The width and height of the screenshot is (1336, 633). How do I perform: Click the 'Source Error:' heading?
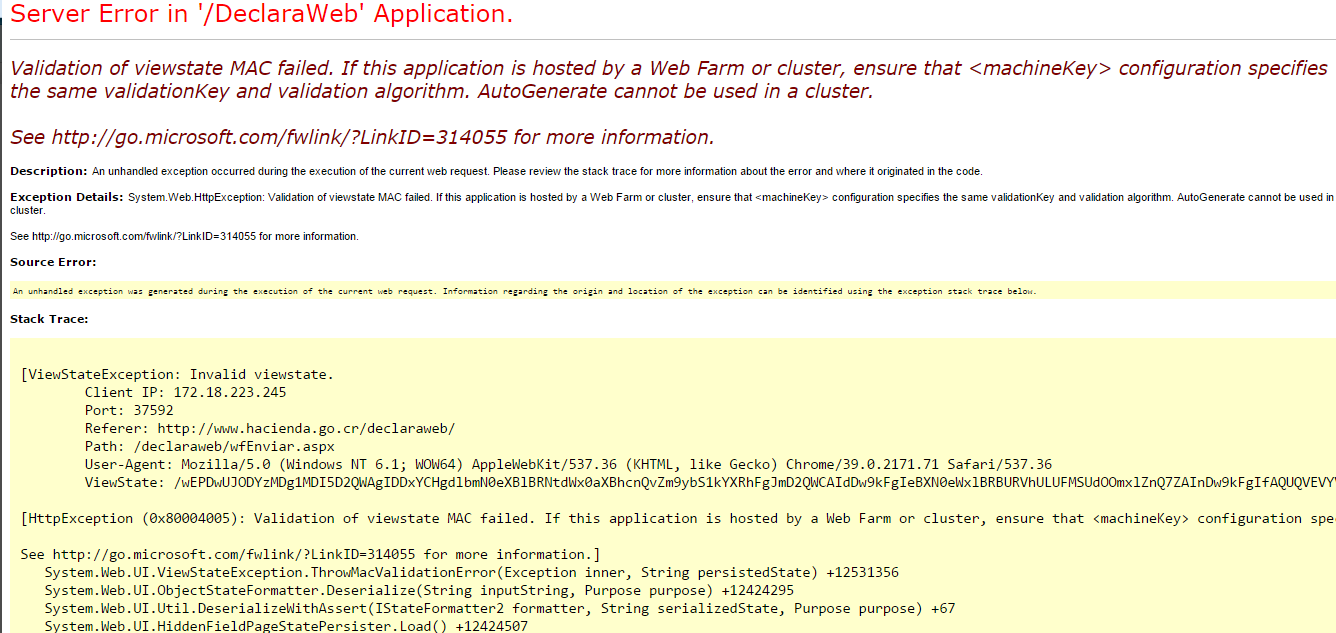53,262
